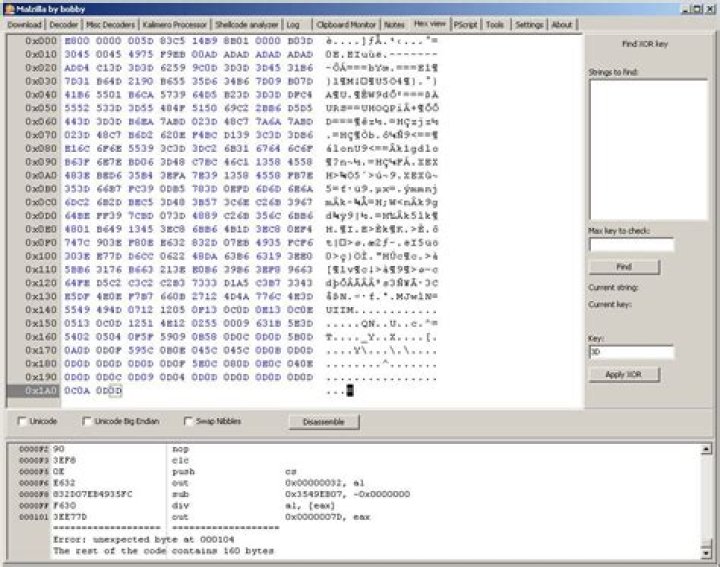Open the PScript tab
The width and height of the screenshot is (720, 567).
466,25
